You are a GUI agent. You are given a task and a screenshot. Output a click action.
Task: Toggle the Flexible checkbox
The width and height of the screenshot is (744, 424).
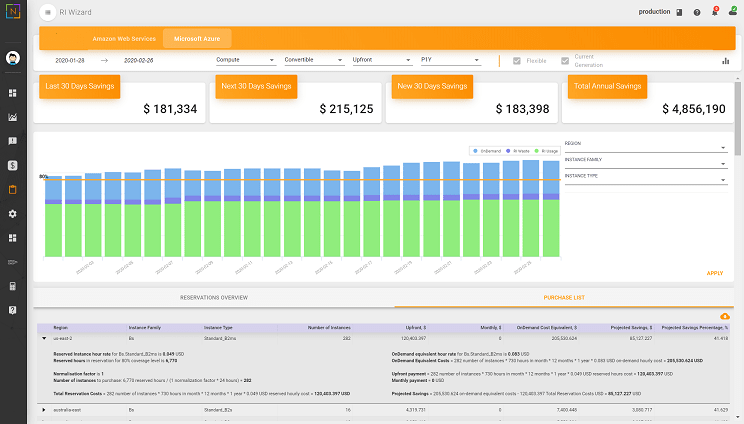517,60
